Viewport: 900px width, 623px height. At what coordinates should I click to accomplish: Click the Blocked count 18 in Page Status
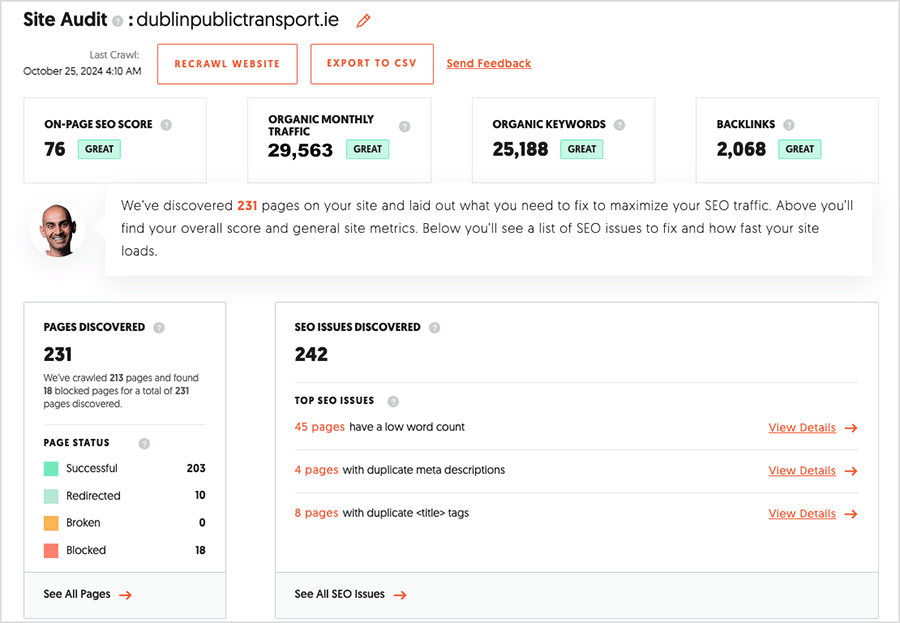click(200, 551)
